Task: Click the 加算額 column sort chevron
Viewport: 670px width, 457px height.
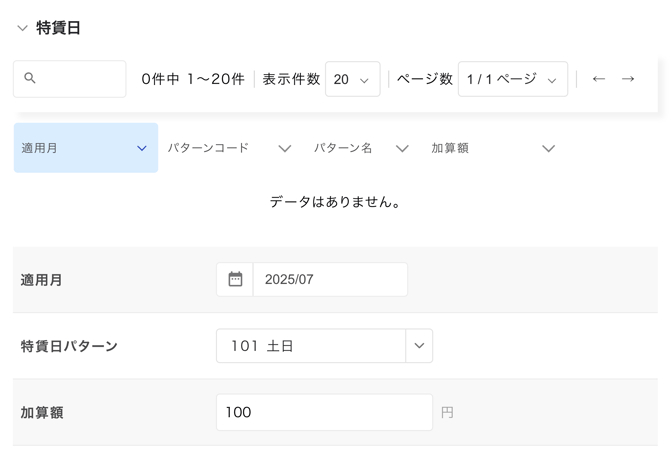Action: pyautogui.click(x=548, y=149)
